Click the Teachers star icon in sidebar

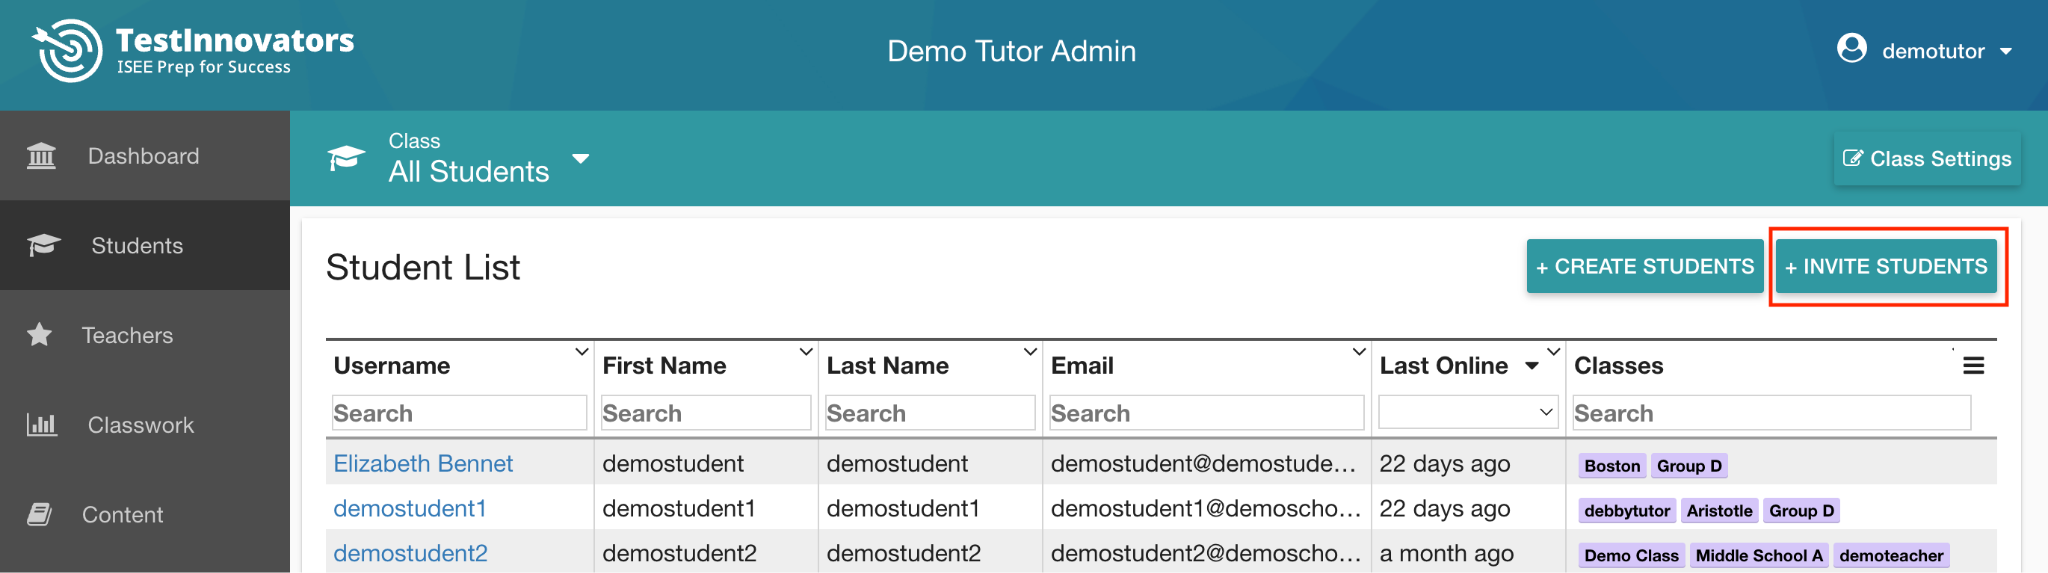(40, 334)
